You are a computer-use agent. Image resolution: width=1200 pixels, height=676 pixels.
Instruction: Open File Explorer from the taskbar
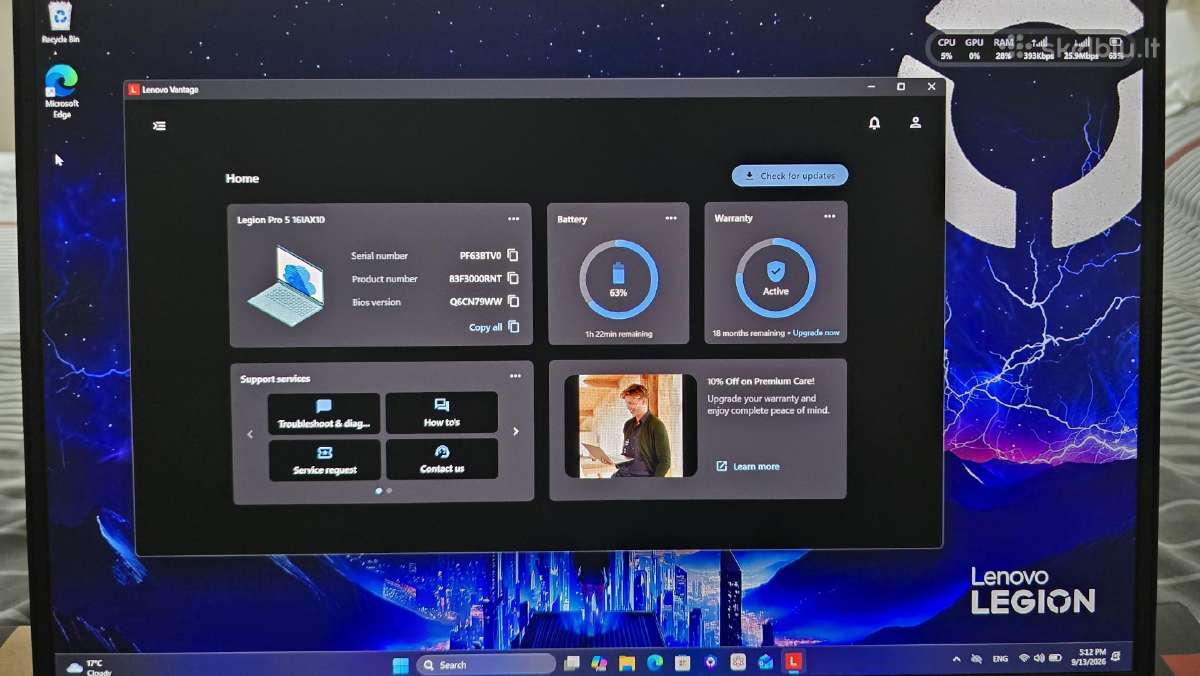click(x=627, y=663)
